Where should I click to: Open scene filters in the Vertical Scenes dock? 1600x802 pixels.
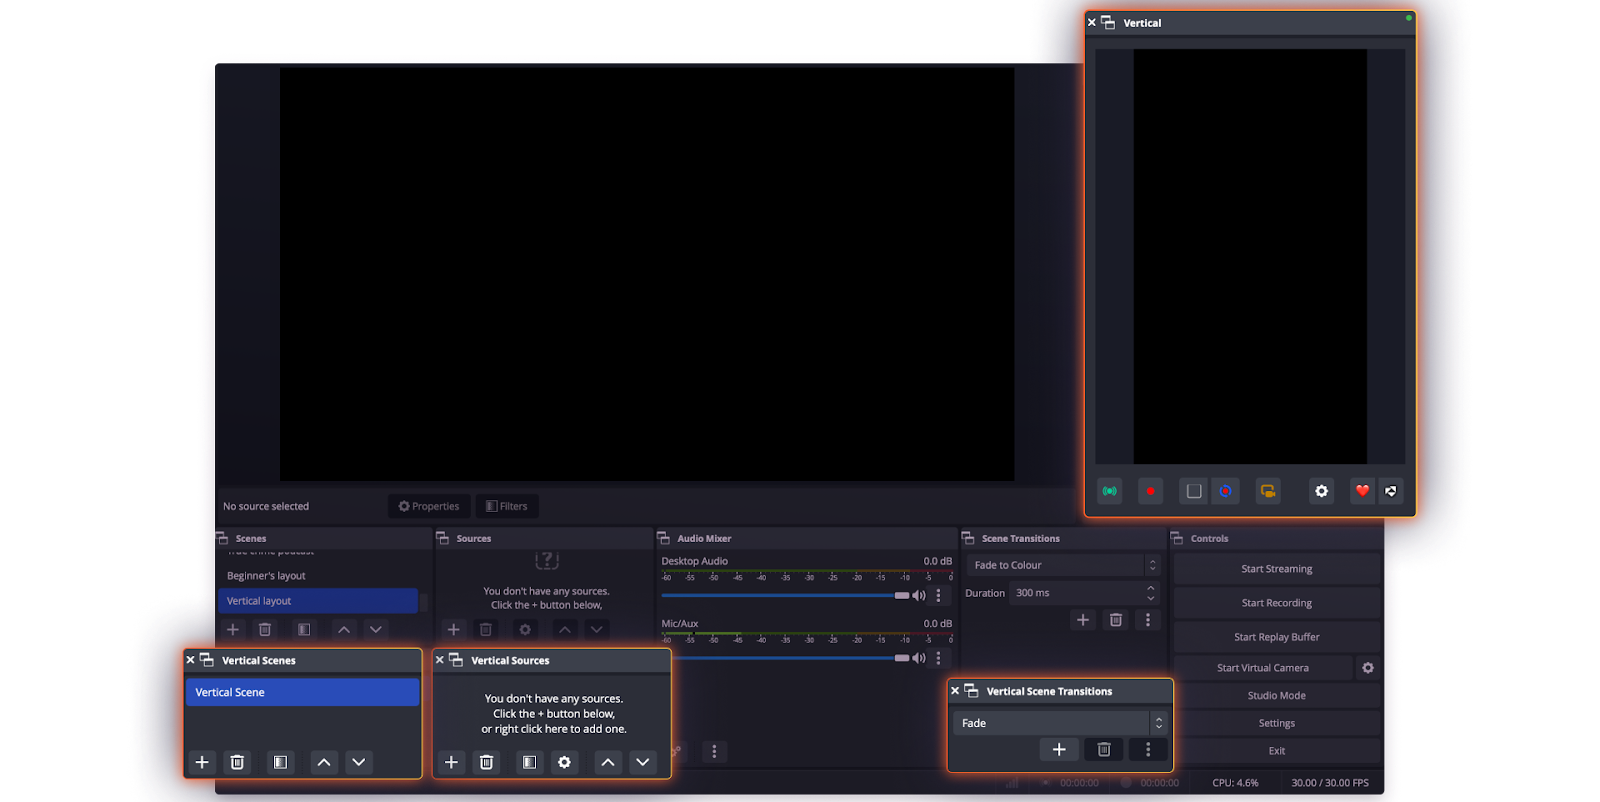click(280, 762)
